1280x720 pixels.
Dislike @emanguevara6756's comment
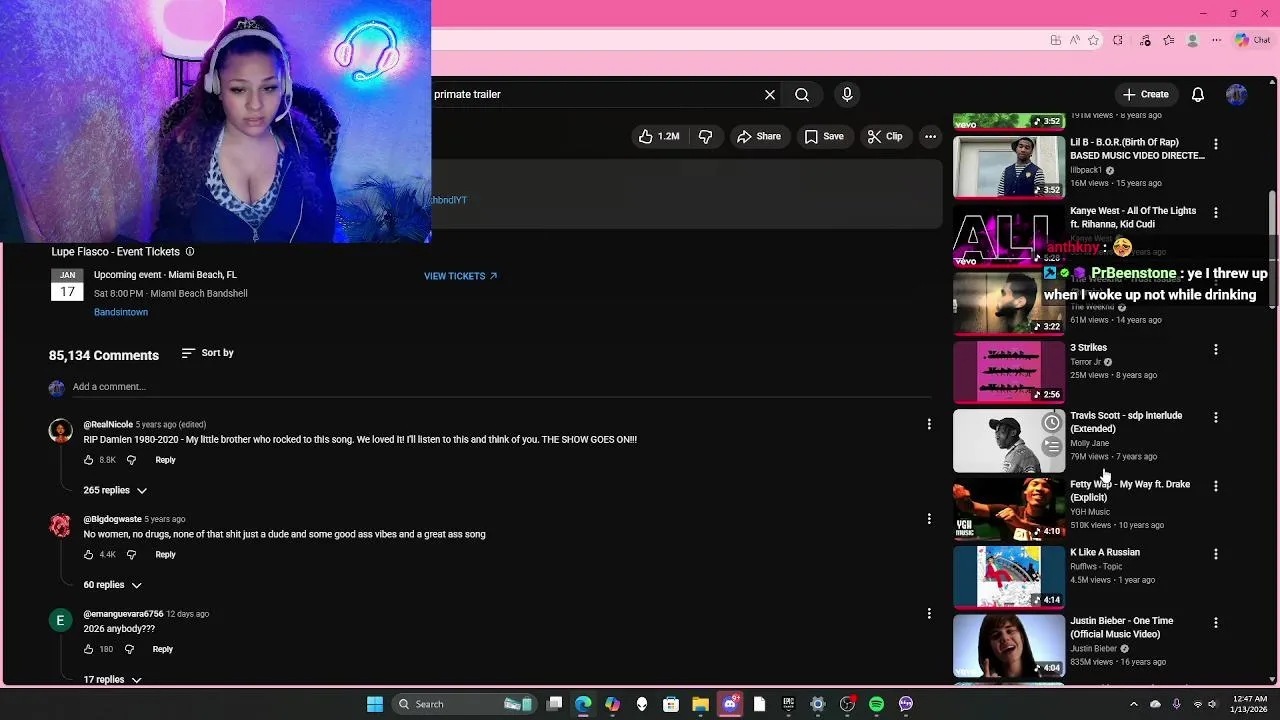pos(129,650)
